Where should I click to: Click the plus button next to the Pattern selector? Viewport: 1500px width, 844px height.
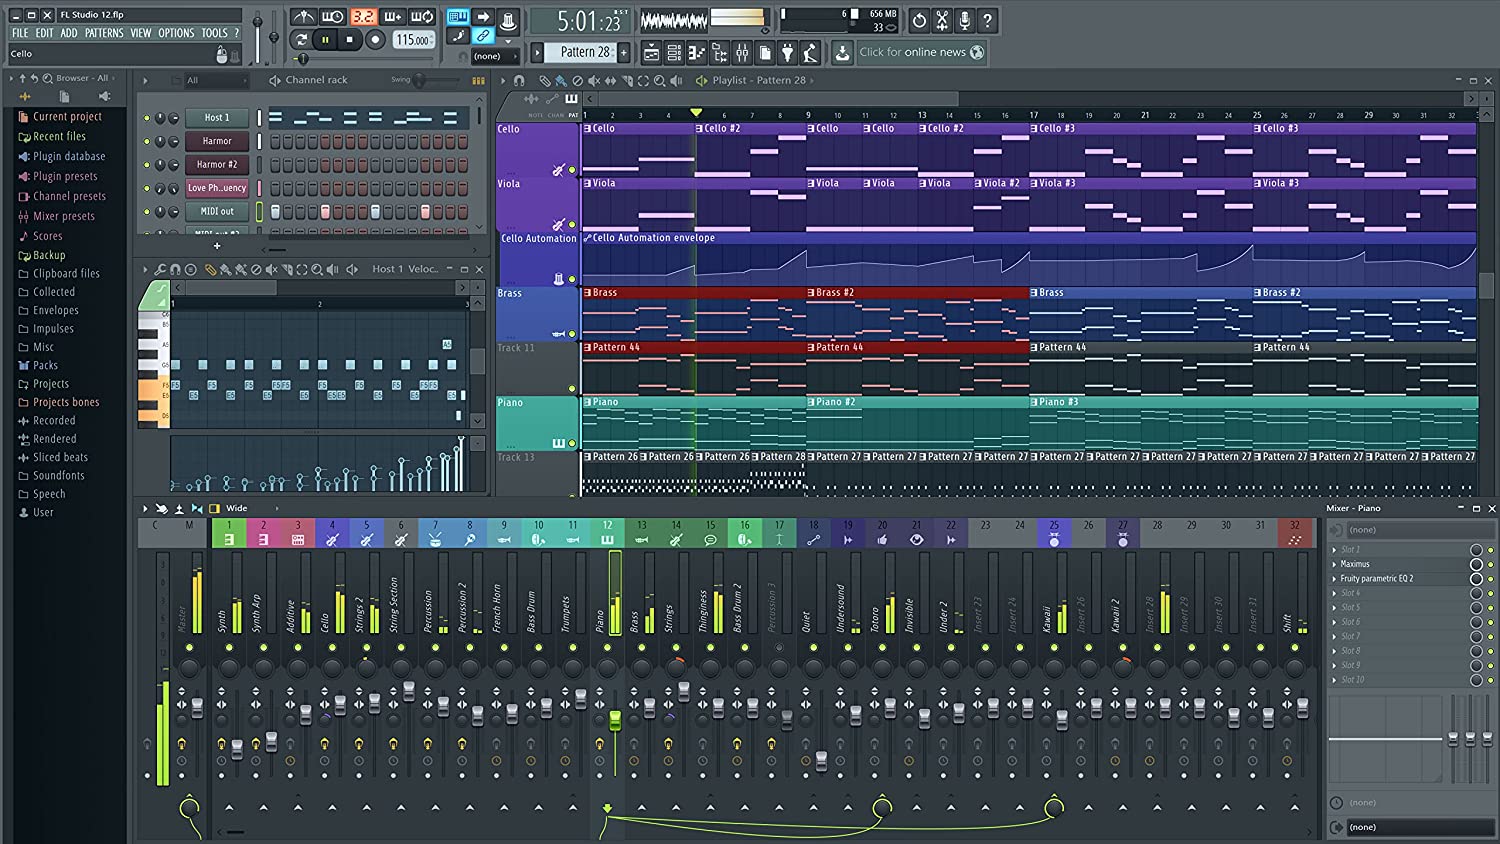622,52
